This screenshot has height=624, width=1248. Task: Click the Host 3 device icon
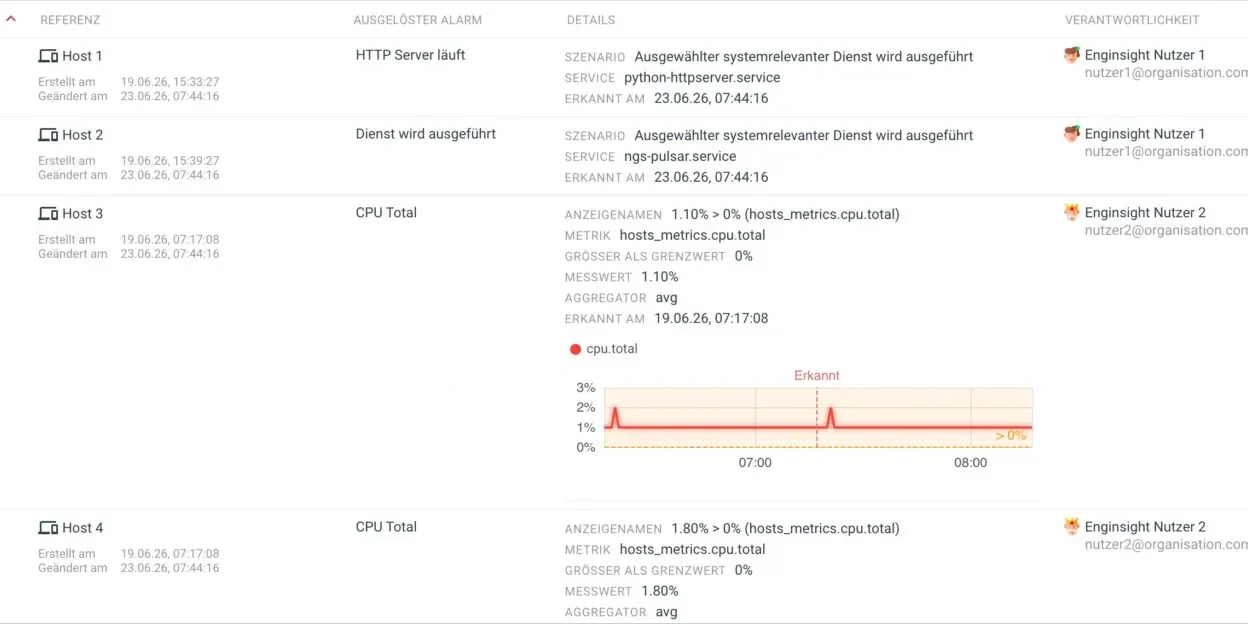(x=48, y=214)
